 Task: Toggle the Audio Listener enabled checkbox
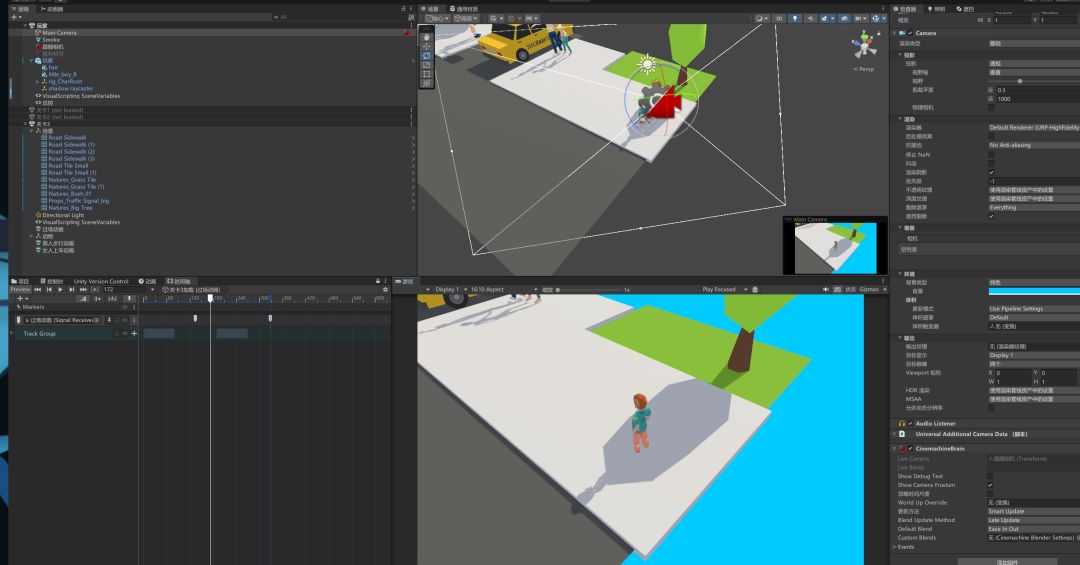click(910, 424)
